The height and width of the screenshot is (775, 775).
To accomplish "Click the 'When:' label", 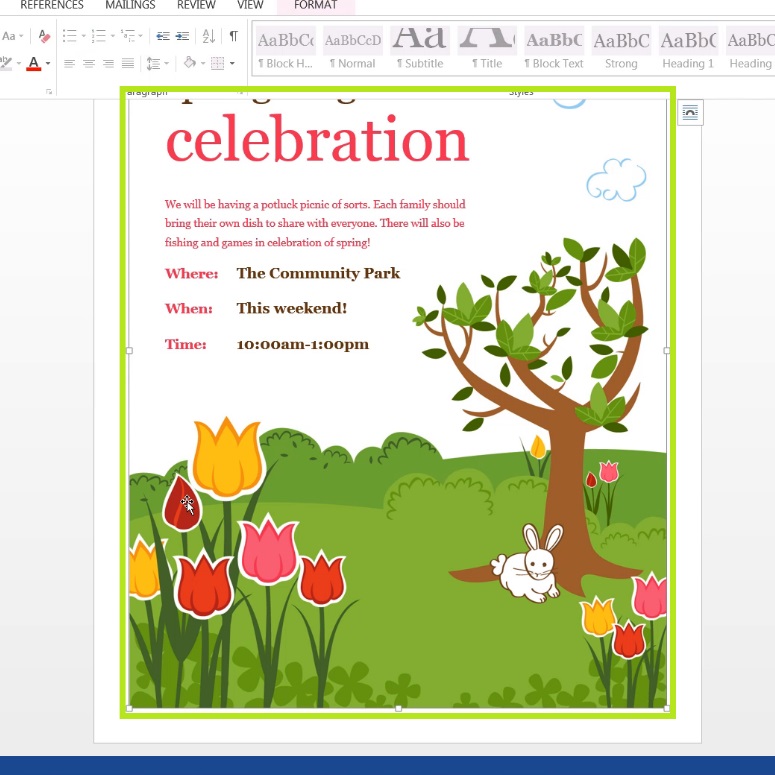I will pyautogui.click(x=188, y=308).
